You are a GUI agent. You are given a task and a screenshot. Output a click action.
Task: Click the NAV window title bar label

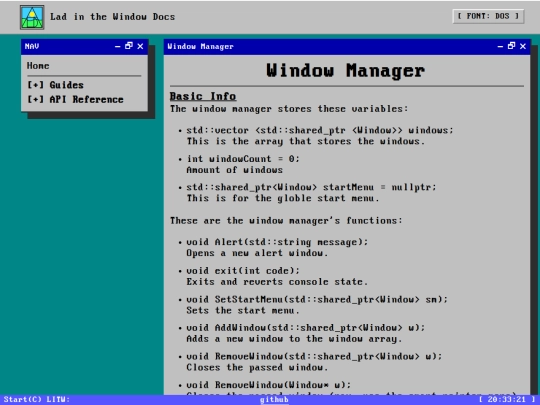pos(32,46)
